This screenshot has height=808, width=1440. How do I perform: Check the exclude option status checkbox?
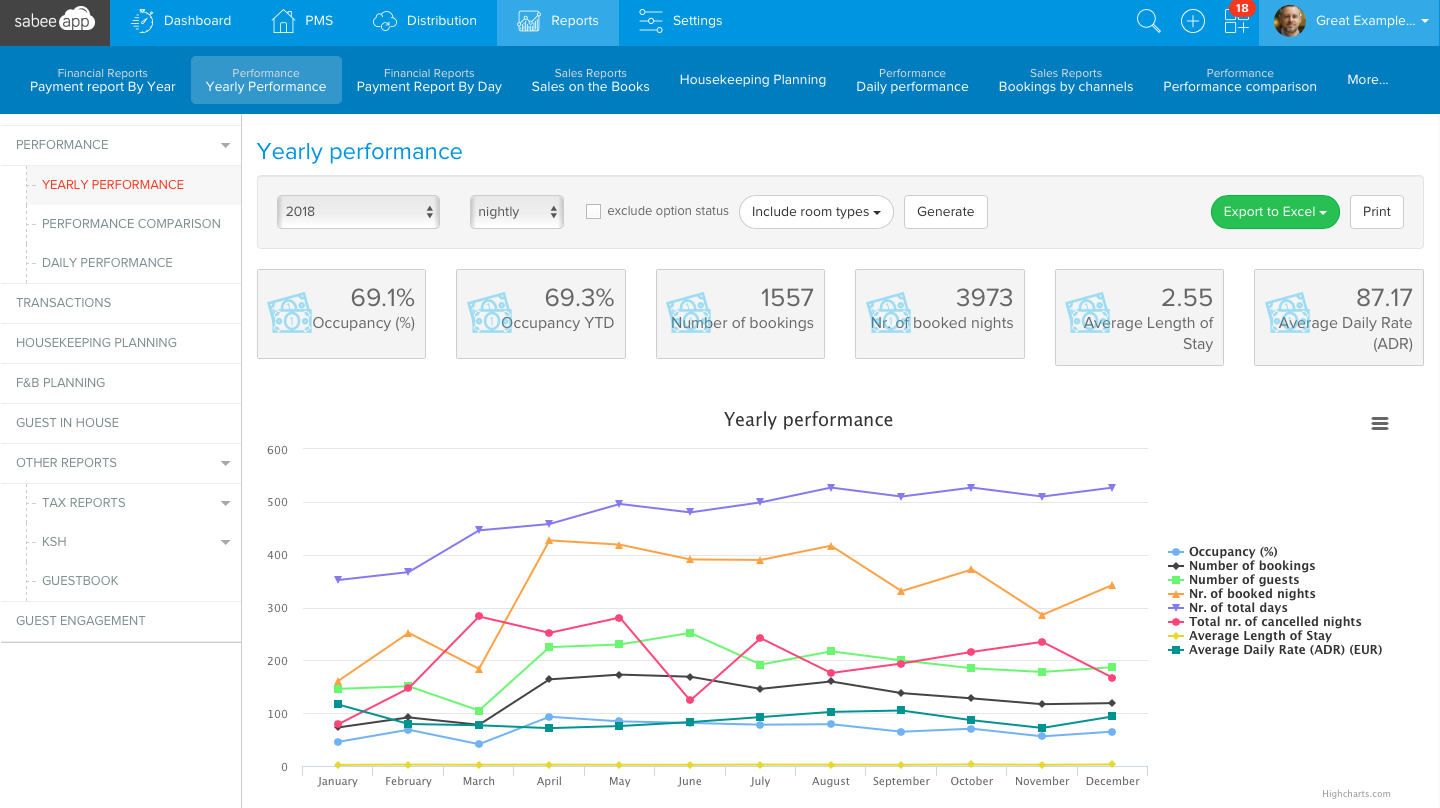pos(593,212)
